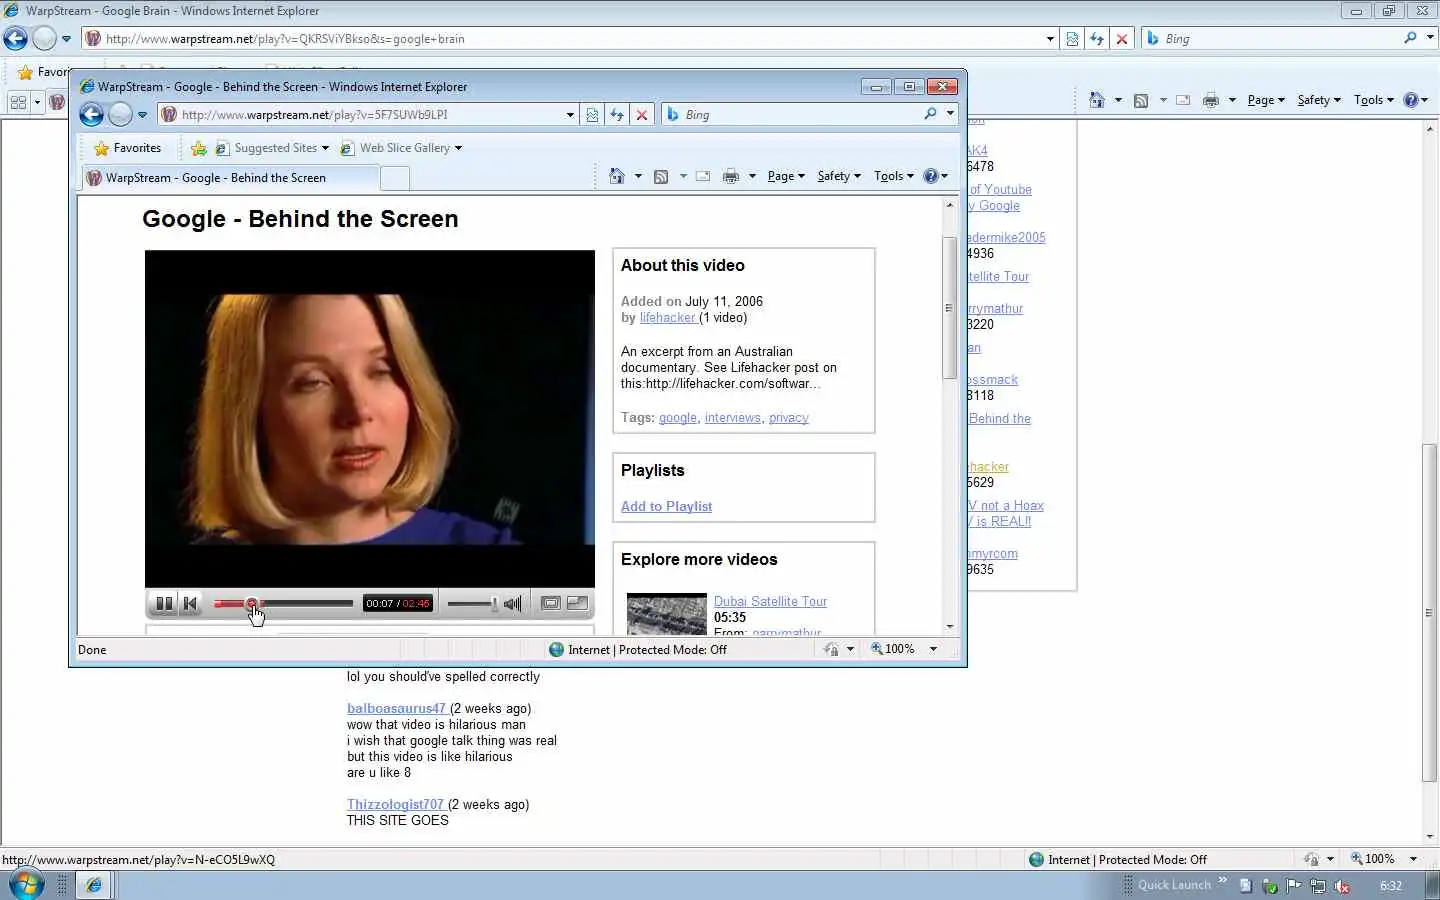Click the Windows Start button
1440x900 pixels.
(x=25, y=884)
